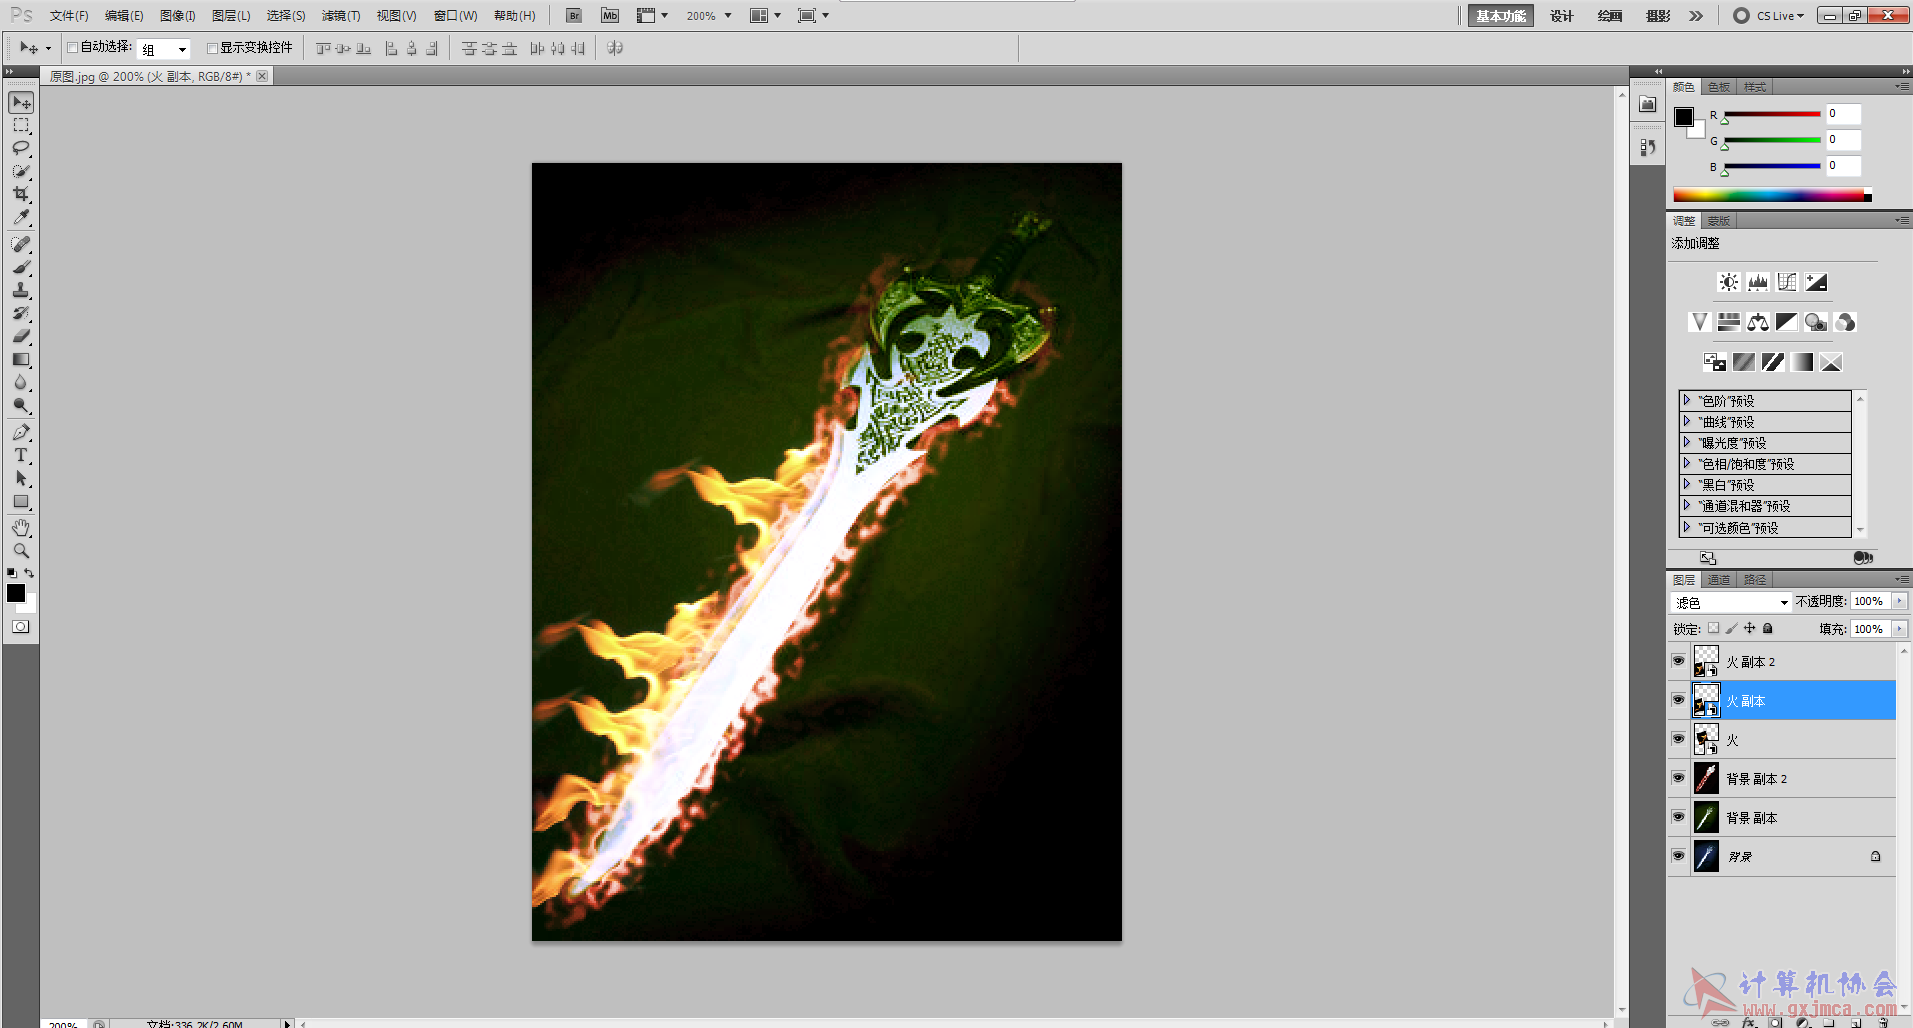The height and width of the screenshot is (1028, 1913).
Task: Select the Pen tool
Action: [x=21, y=432]
